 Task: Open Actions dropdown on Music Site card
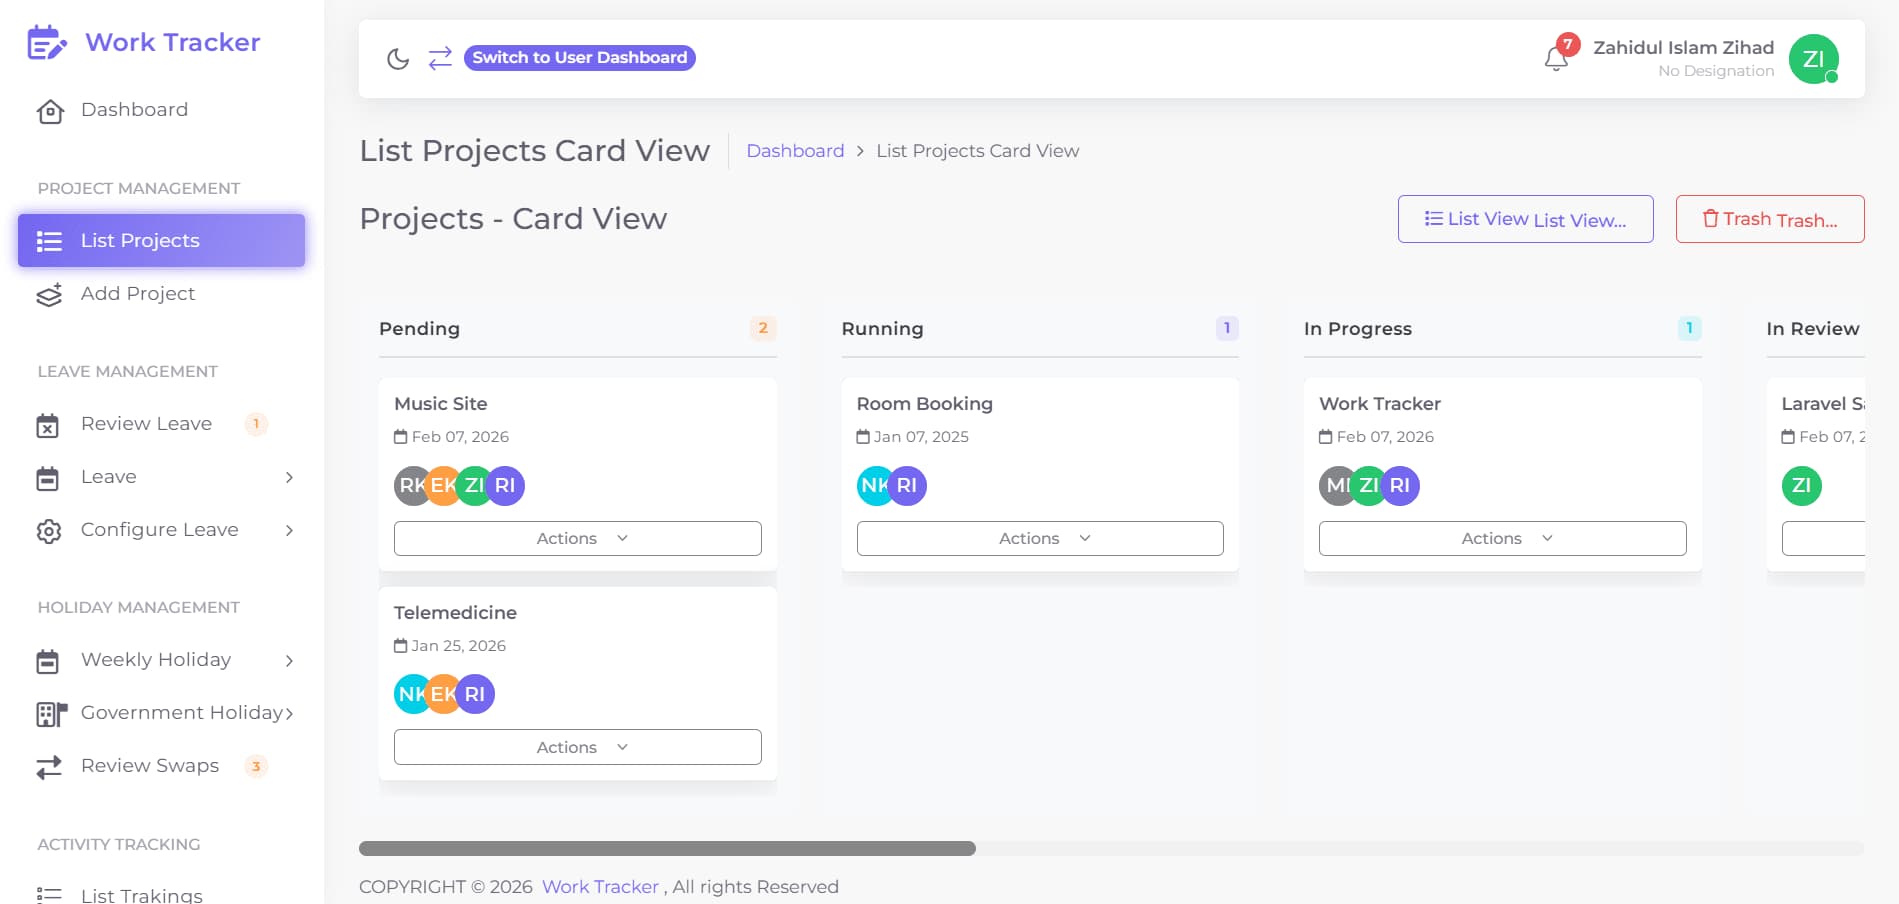(578, 538)
